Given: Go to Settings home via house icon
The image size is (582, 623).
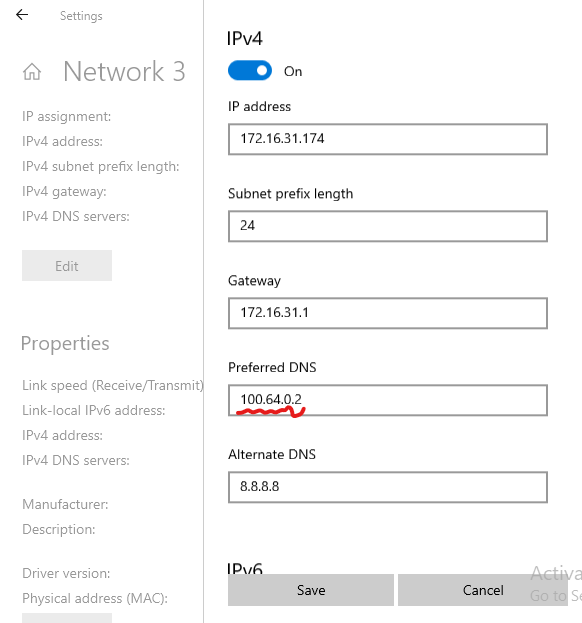Looking at the screenshot, I should pyautogui.click(x=32, y=72).
